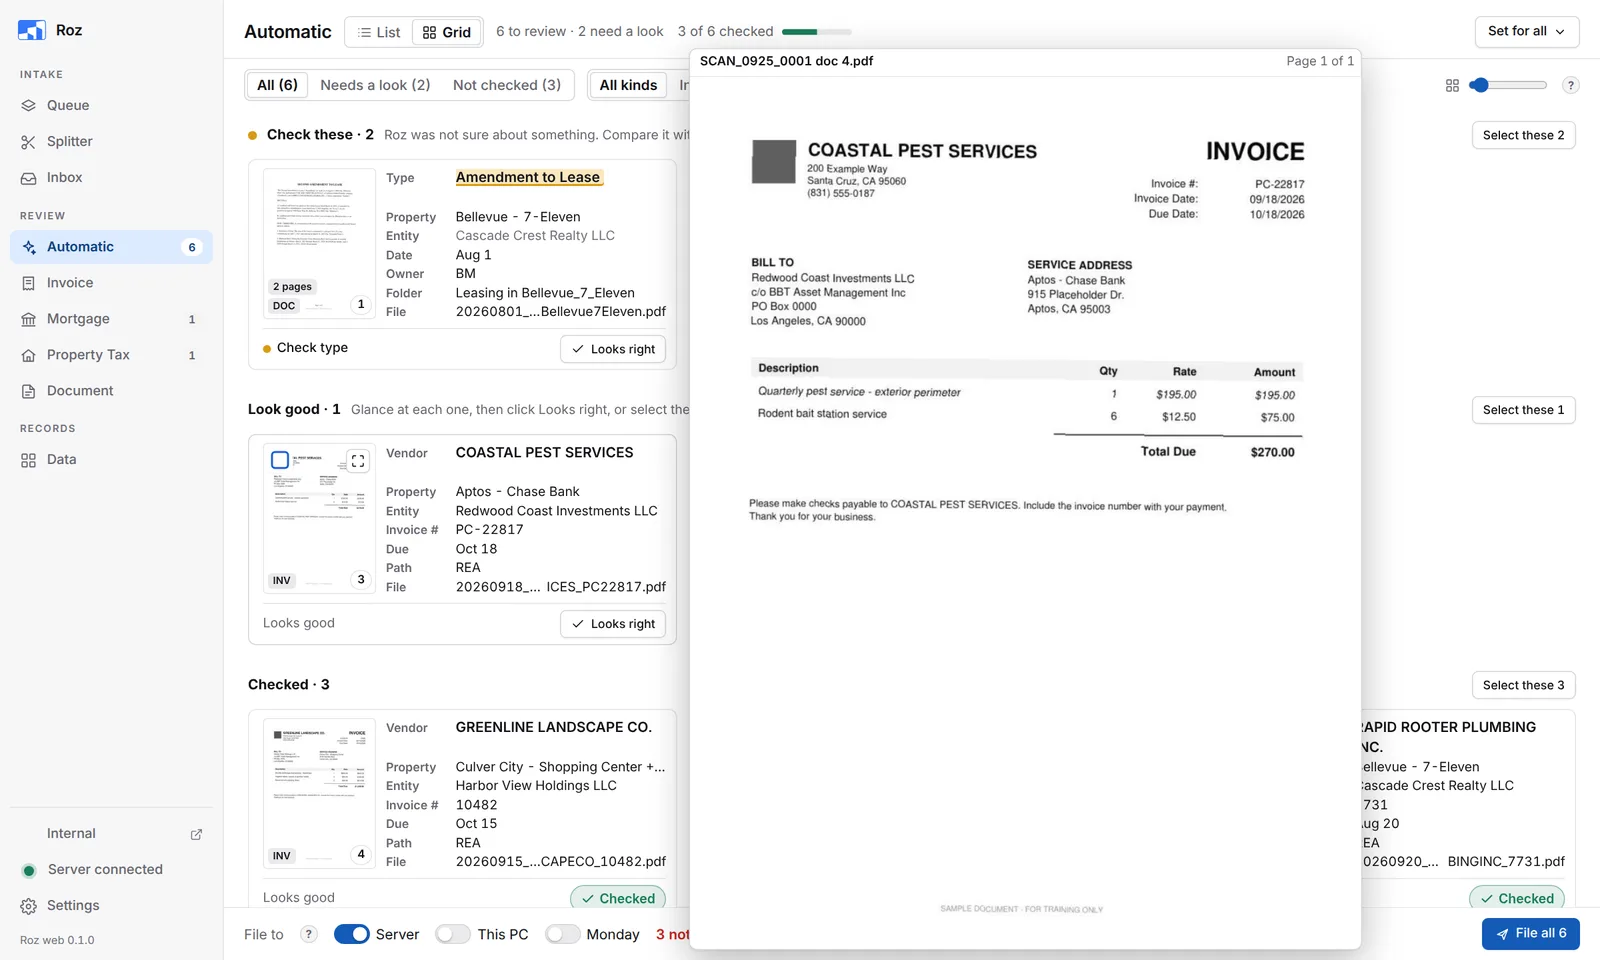Image resolution: width=1600 pixels, height=960 pixels.
Task: Enable the Monday switch
Action: pyautogui.click(x=562, y=934)
